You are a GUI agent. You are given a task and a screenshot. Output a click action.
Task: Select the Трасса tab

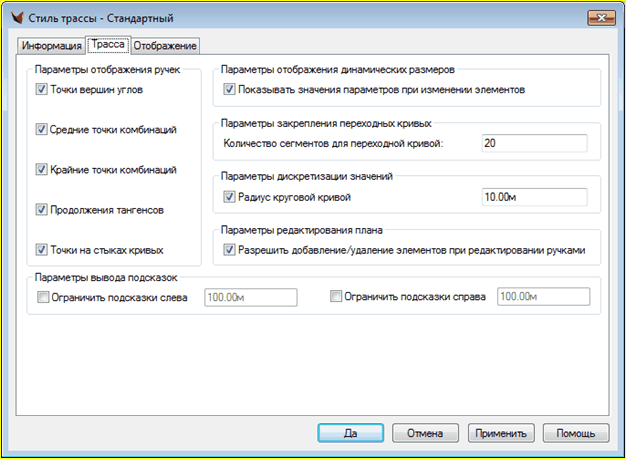tap(107, 44)
